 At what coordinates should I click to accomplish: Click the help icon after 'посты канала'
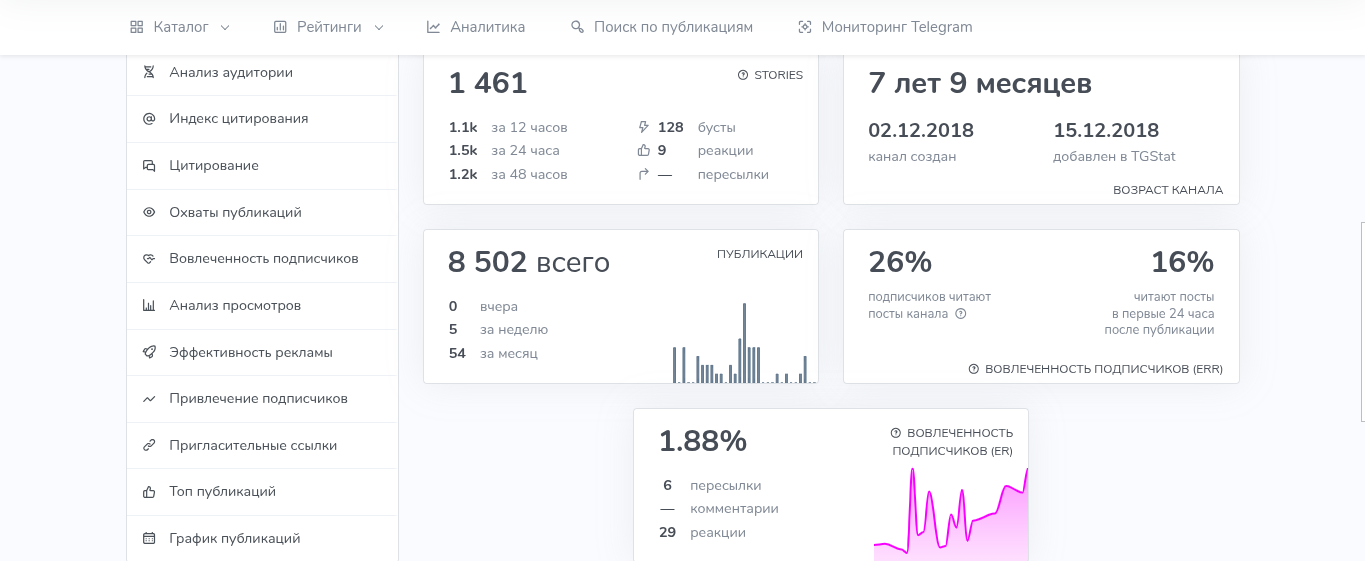pos(961,314)
